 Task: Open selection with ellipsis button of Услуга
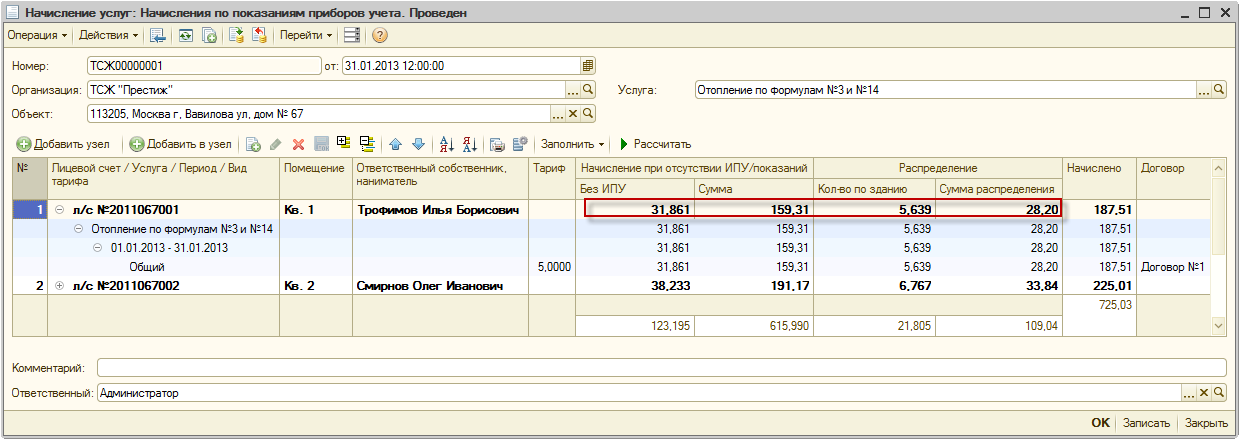pos(1205,90)
